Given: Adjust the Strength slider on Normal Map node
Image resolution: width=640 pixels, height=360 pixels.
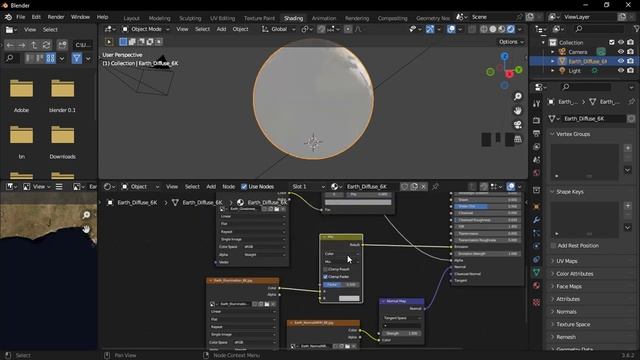Looking at the screenshot, I should tap(402, 333).
